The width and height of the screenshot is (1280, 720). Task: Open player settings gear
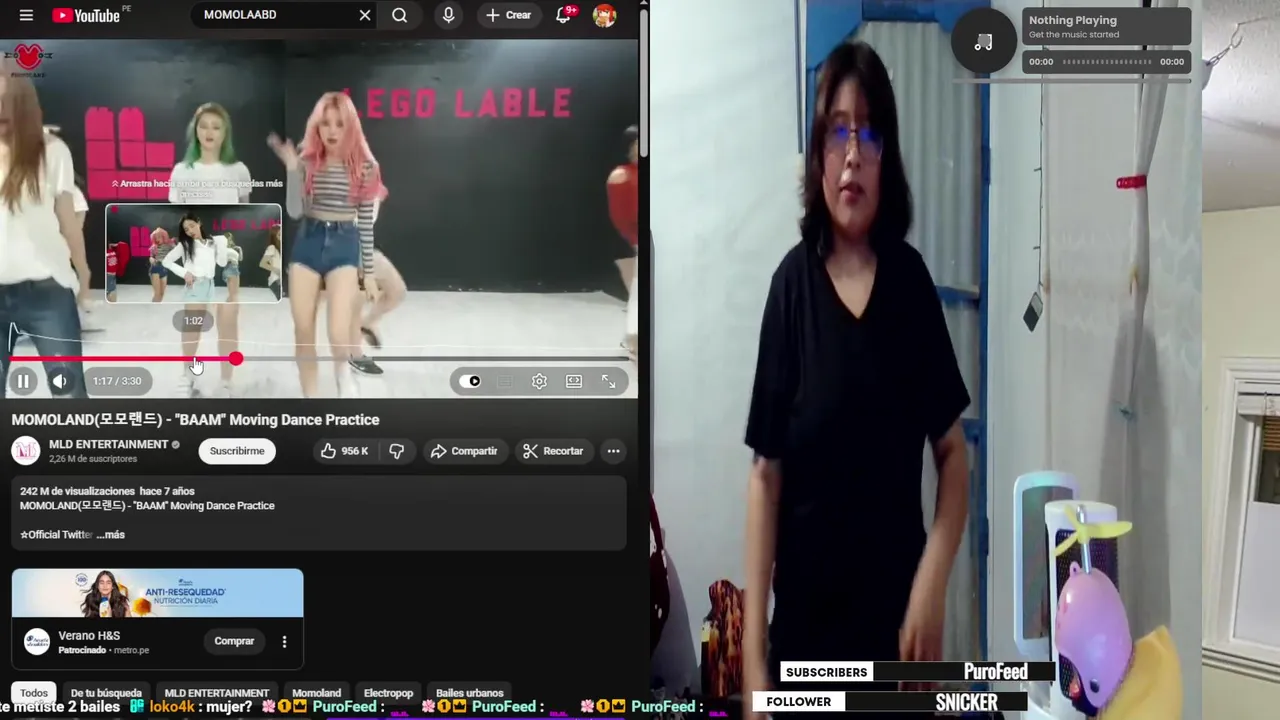(x=539, y=381)
